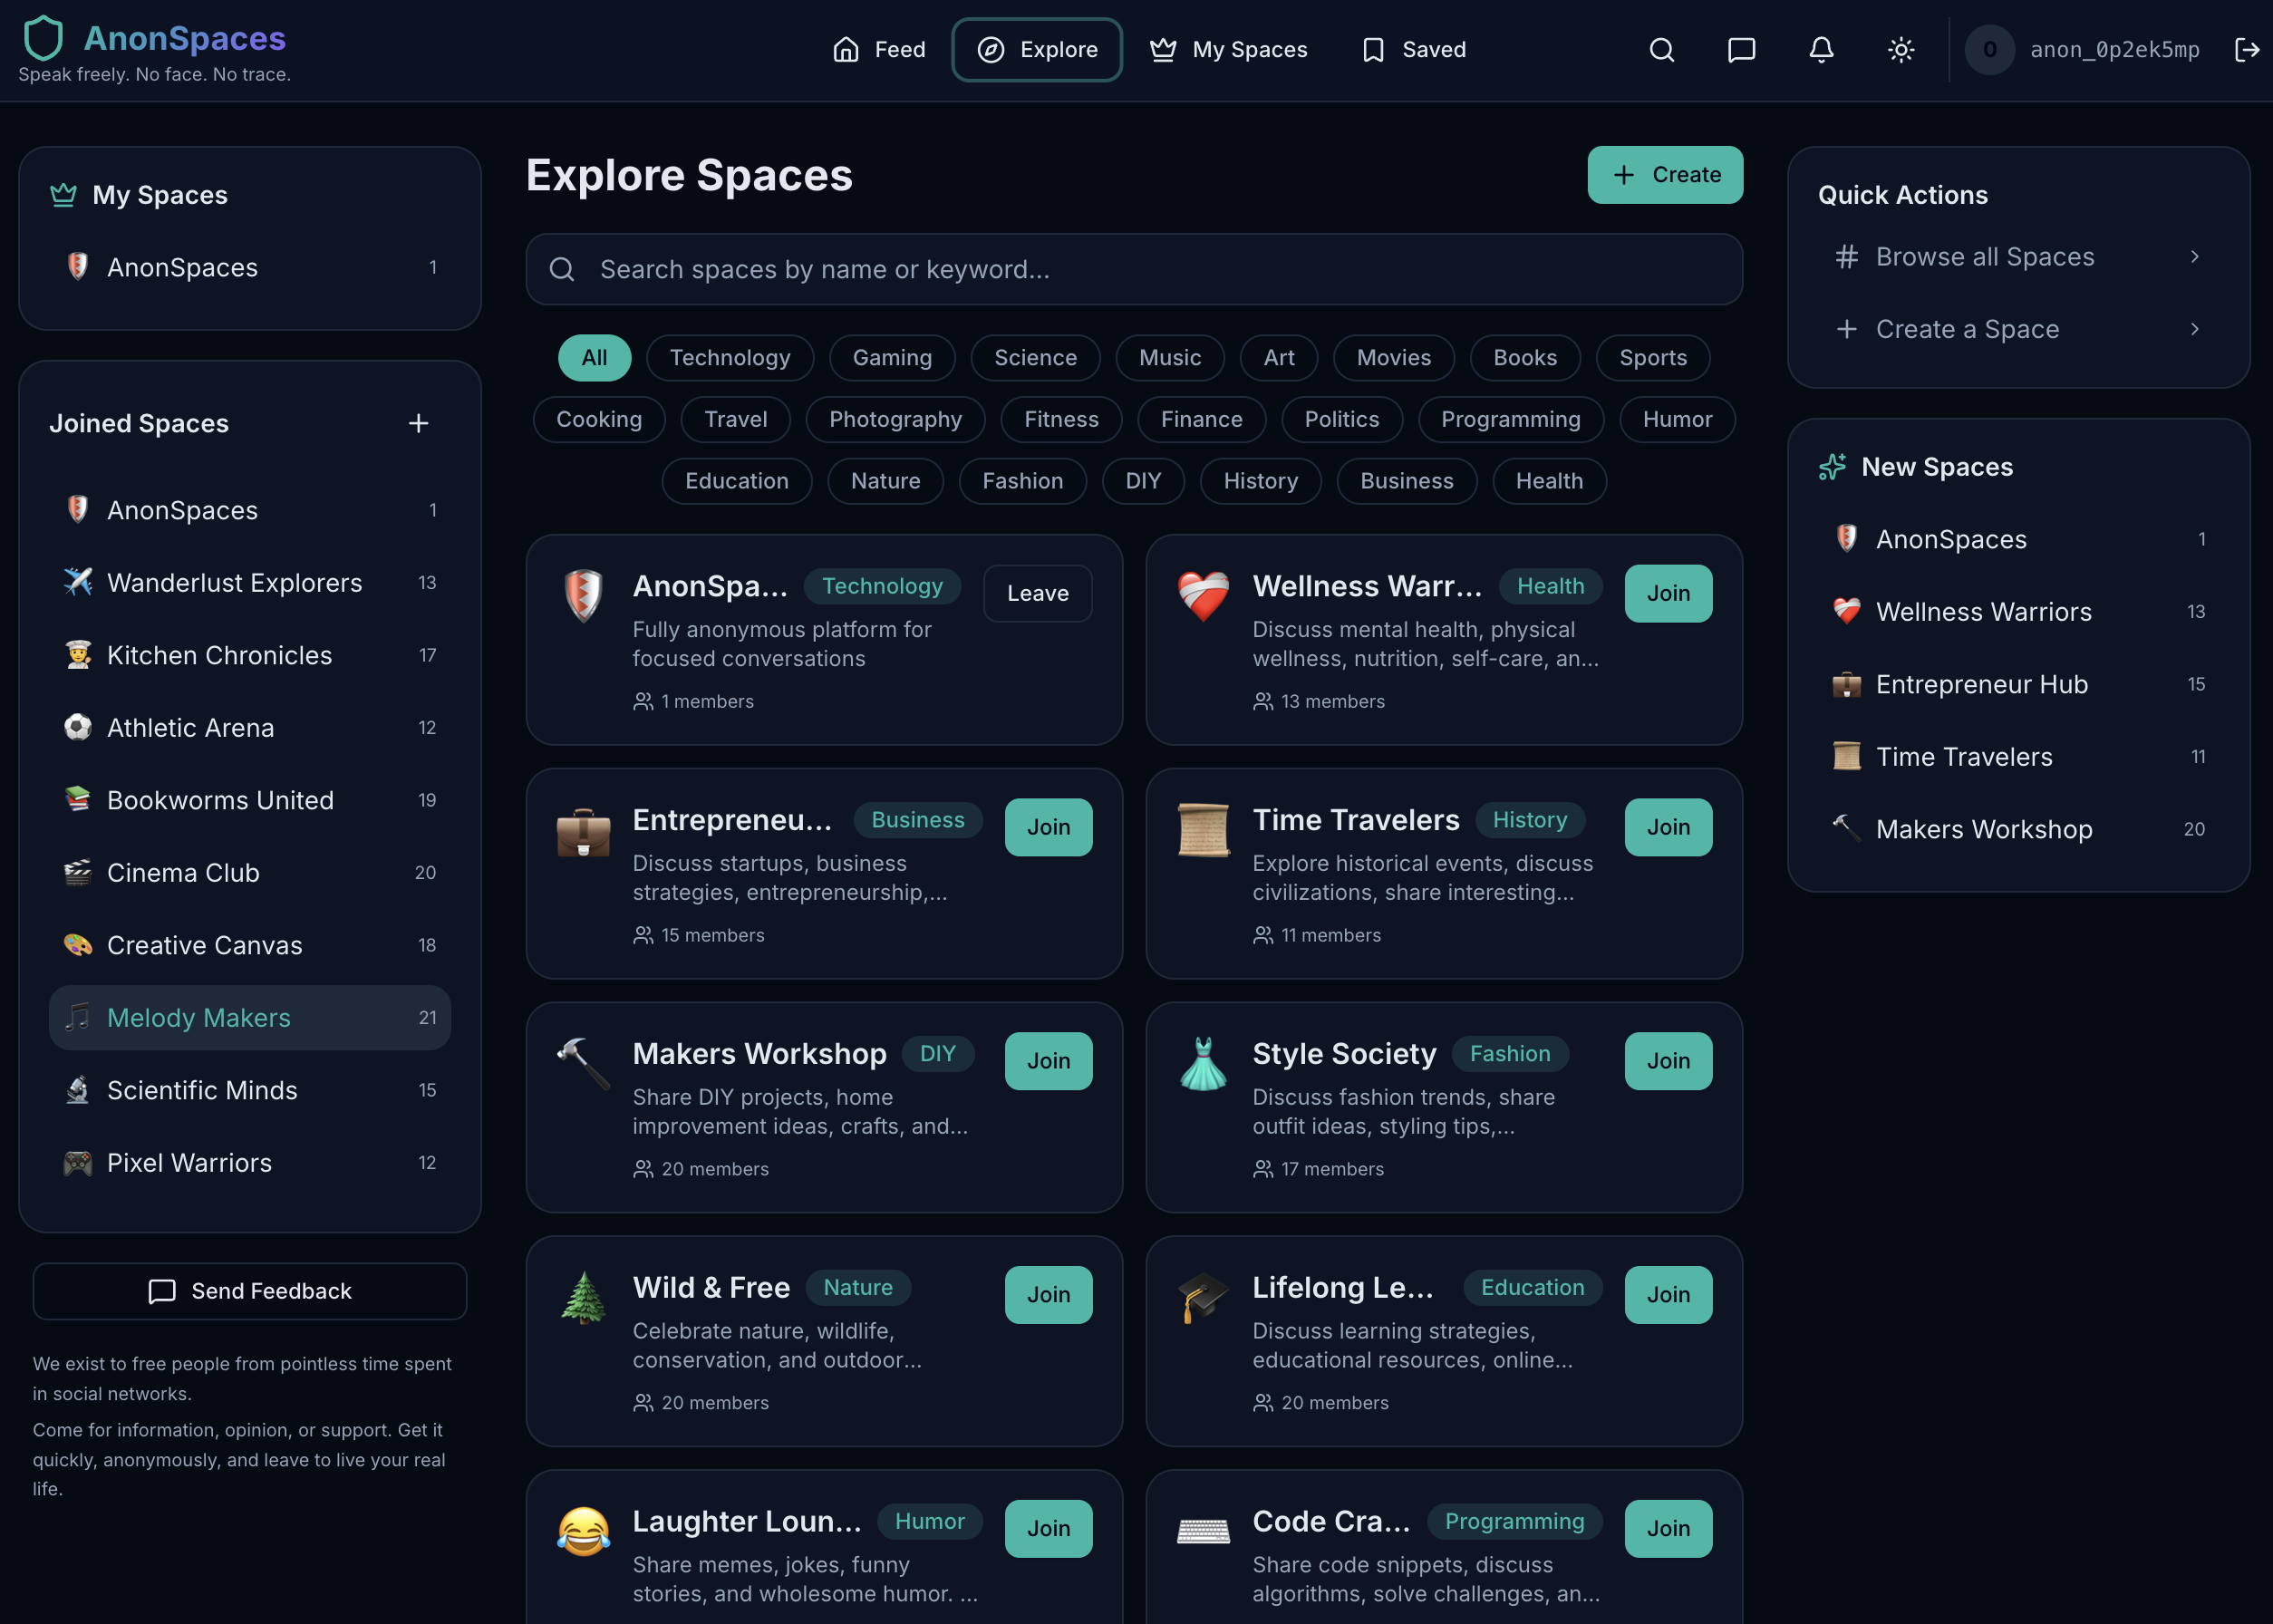Add a space using the plus next to Joined Spaces
Image resolution: width=2273 pixels, height=1624 pixels.
[x=418, y=423]
